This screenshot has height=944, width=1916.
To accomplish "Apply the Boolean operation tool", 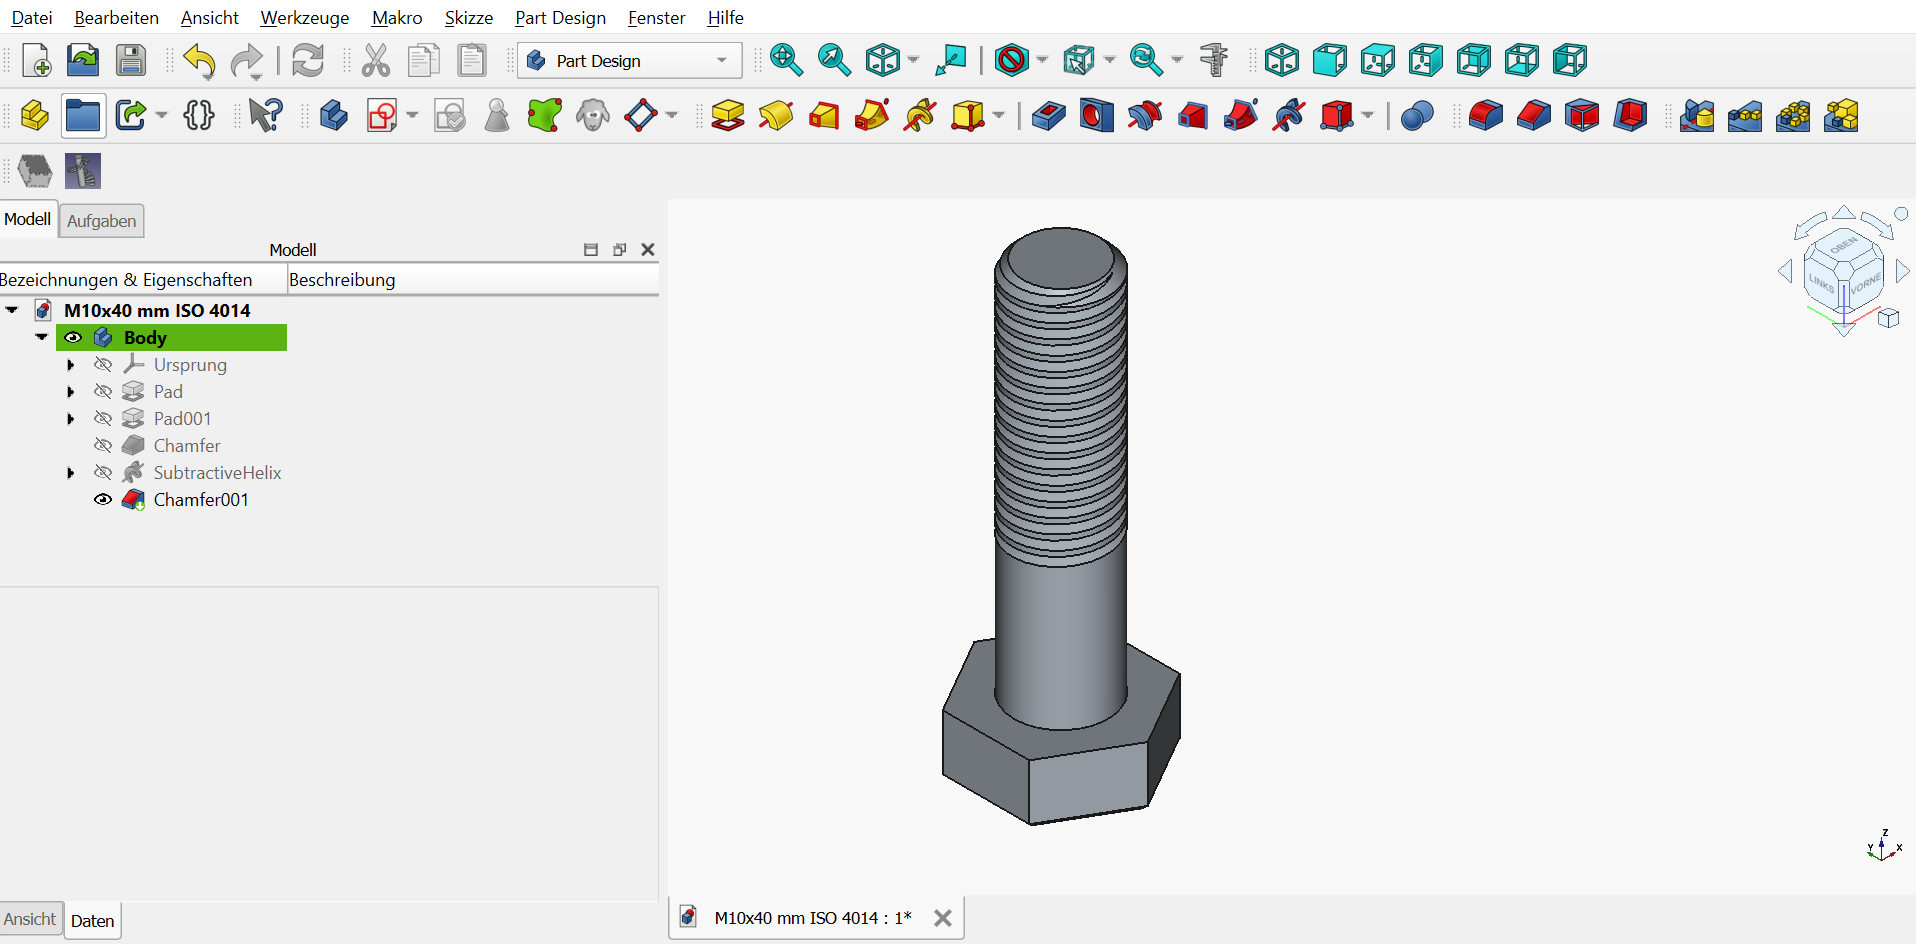I will pyautogui.click(x=1417, y=116).
